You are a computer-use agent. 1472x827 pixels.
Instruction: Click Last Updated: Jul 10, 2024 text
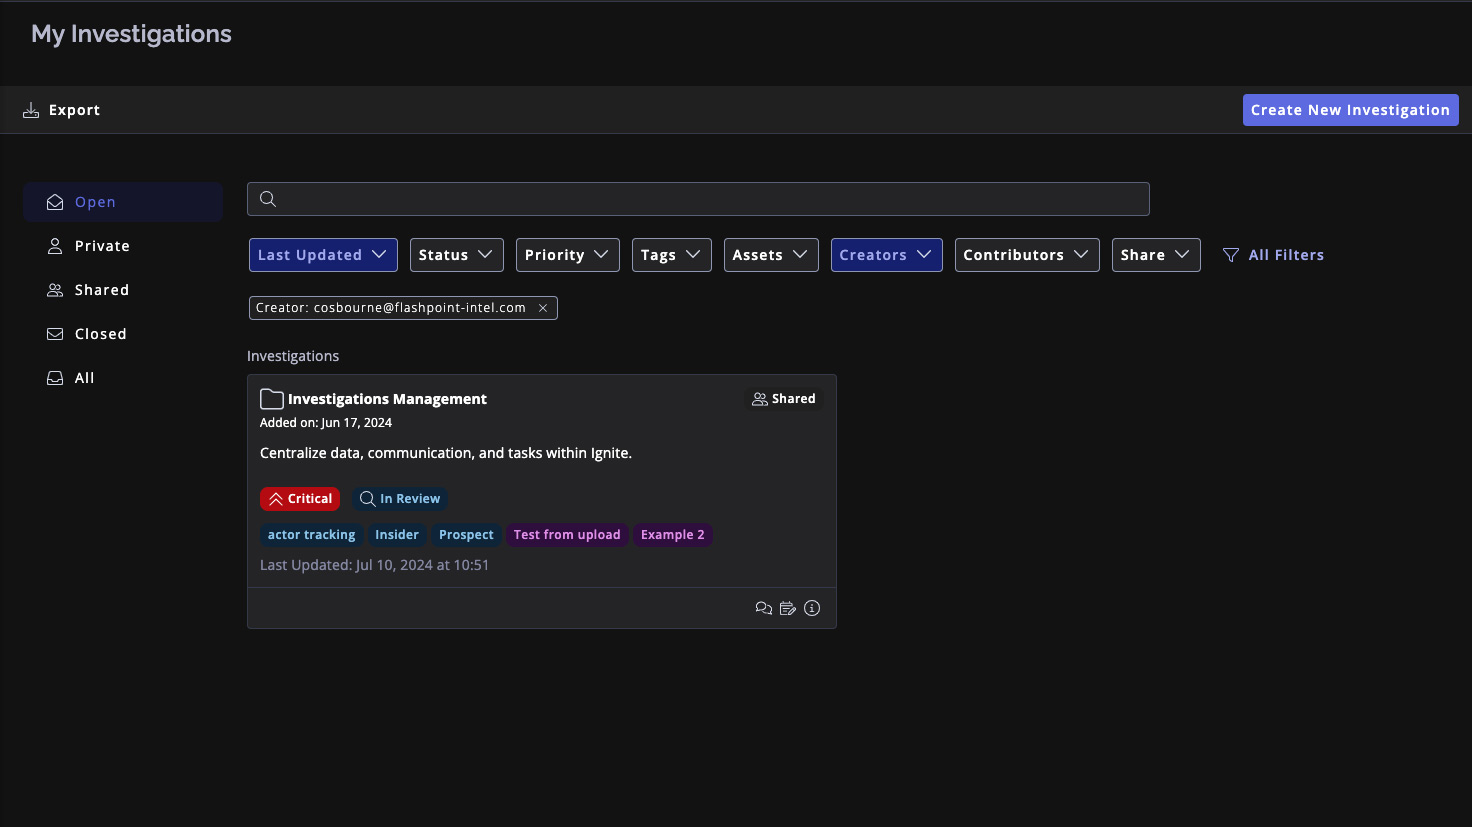374,565
